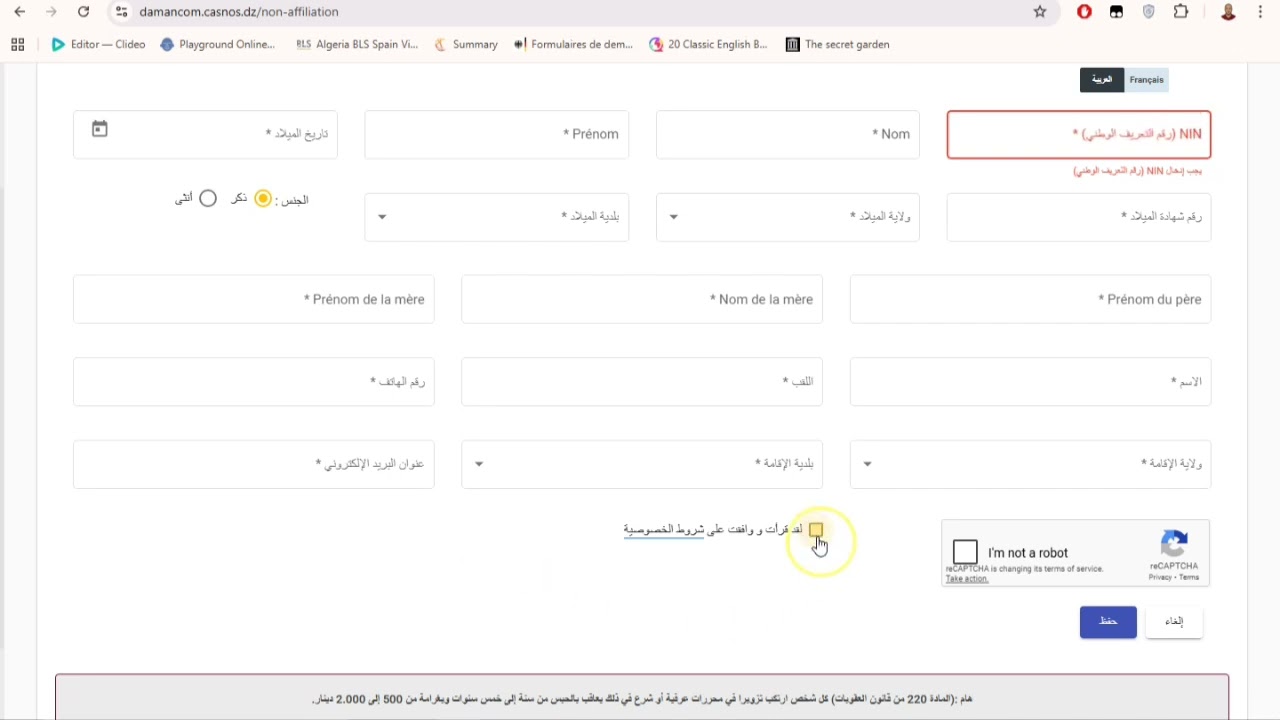Expand the ولاية الميلاد dropdown
The height and width of the screenshot is (720, 1280).
788,217
